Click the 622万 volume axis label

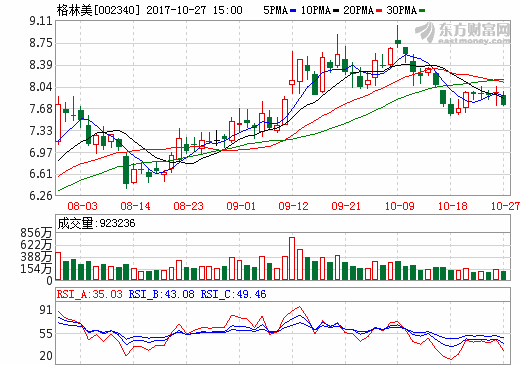pyautogui.click(x=36, y=245)
